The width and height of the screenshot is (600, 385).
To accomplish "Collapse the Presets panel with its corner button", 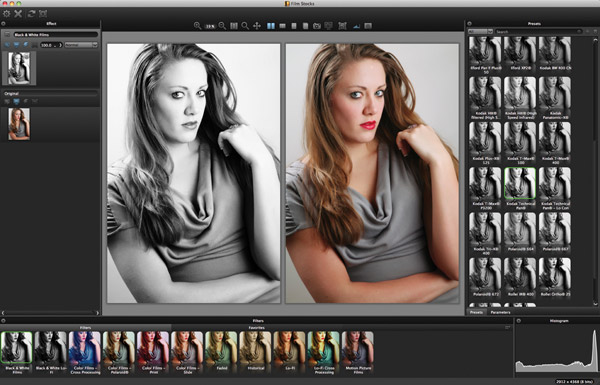I will pos(470,23).
